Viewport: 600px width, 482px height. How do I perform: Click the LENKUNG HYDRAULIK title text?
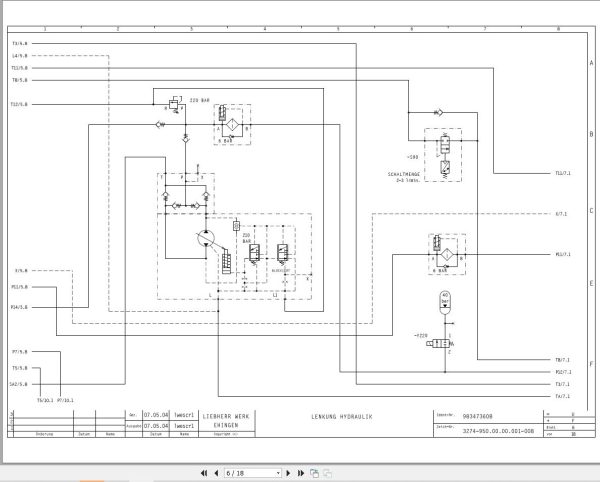coord(341,417)
